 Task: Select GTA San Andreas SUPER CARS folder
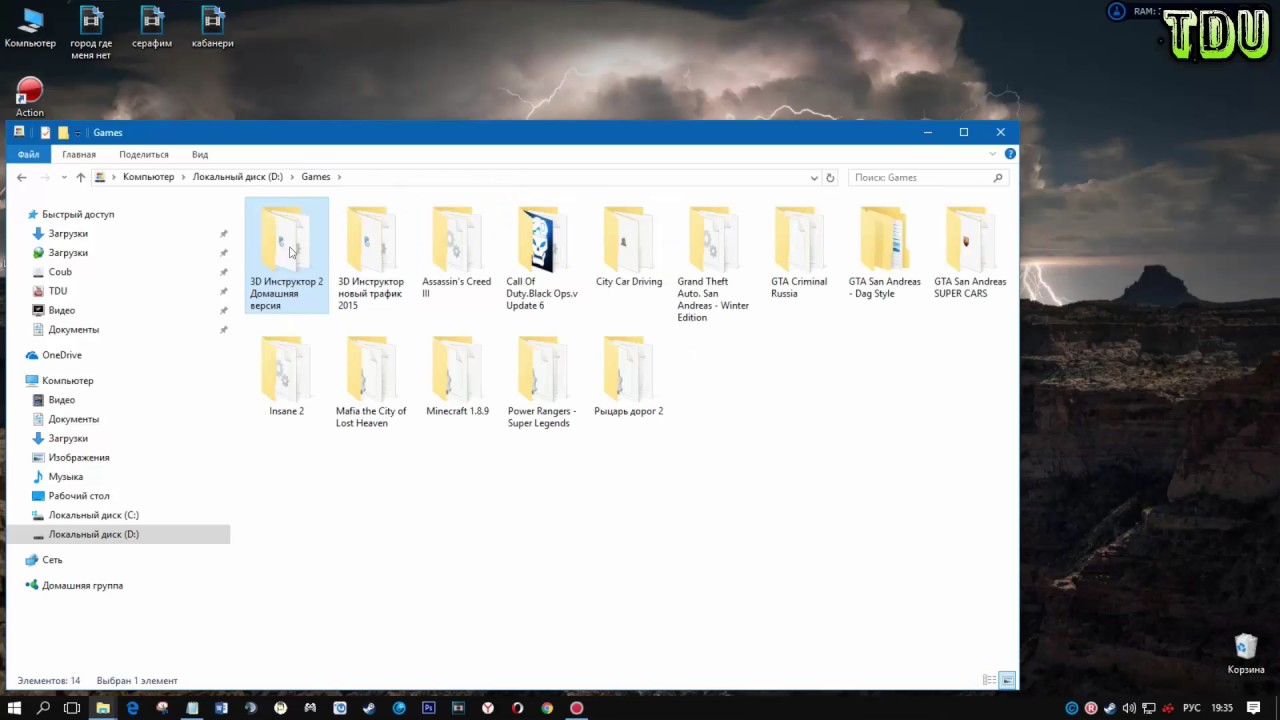970,252
